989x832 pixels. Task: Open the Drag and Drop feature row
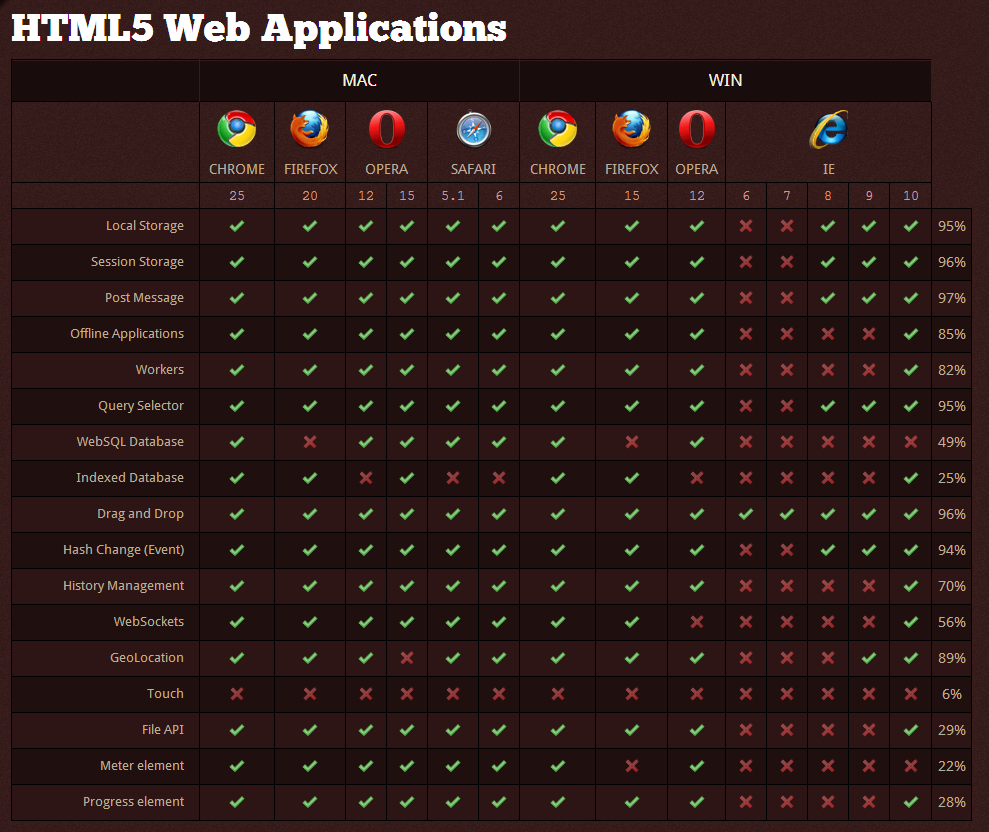pos(140,513)
